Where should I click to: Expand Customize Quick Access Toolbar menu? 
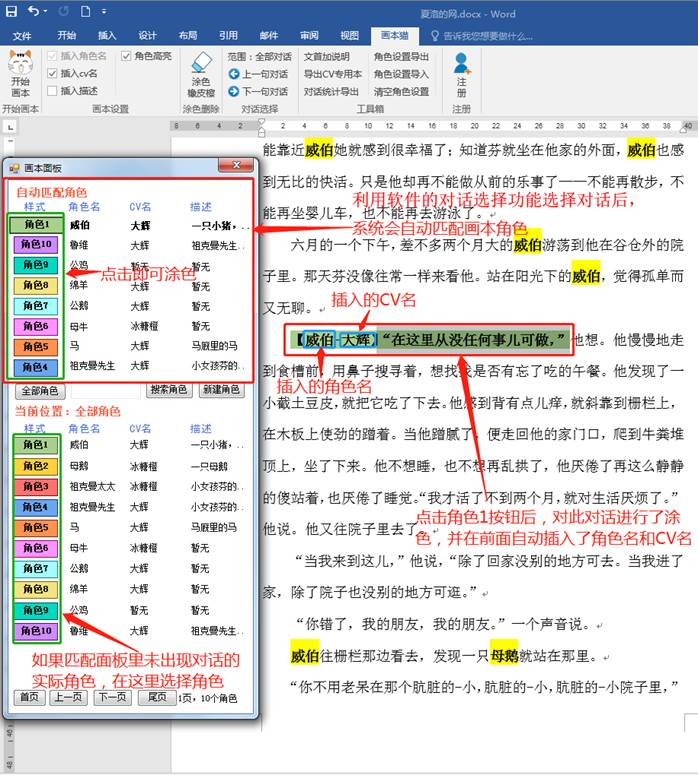coord(104,11)
